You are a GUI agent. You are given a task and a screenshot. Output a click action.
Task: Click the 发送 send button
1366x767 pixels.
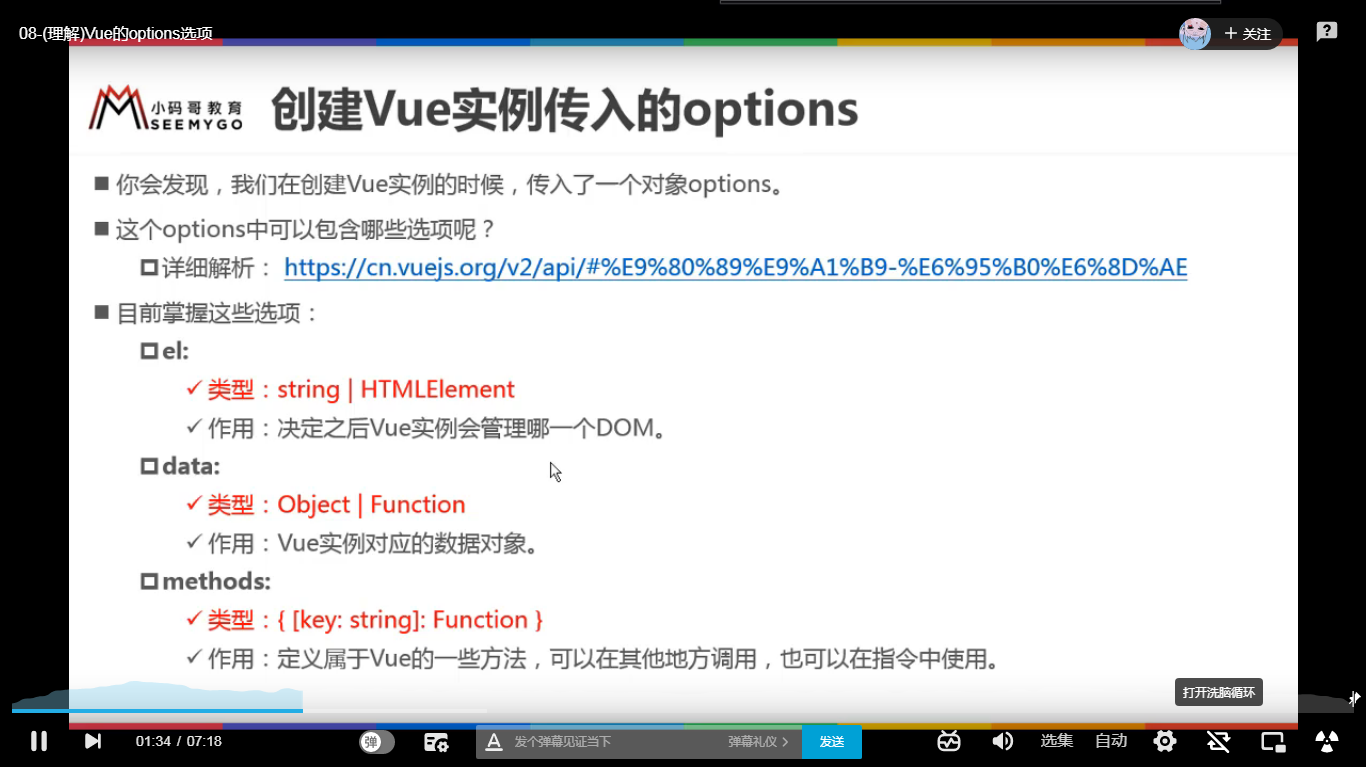(832, 742)
